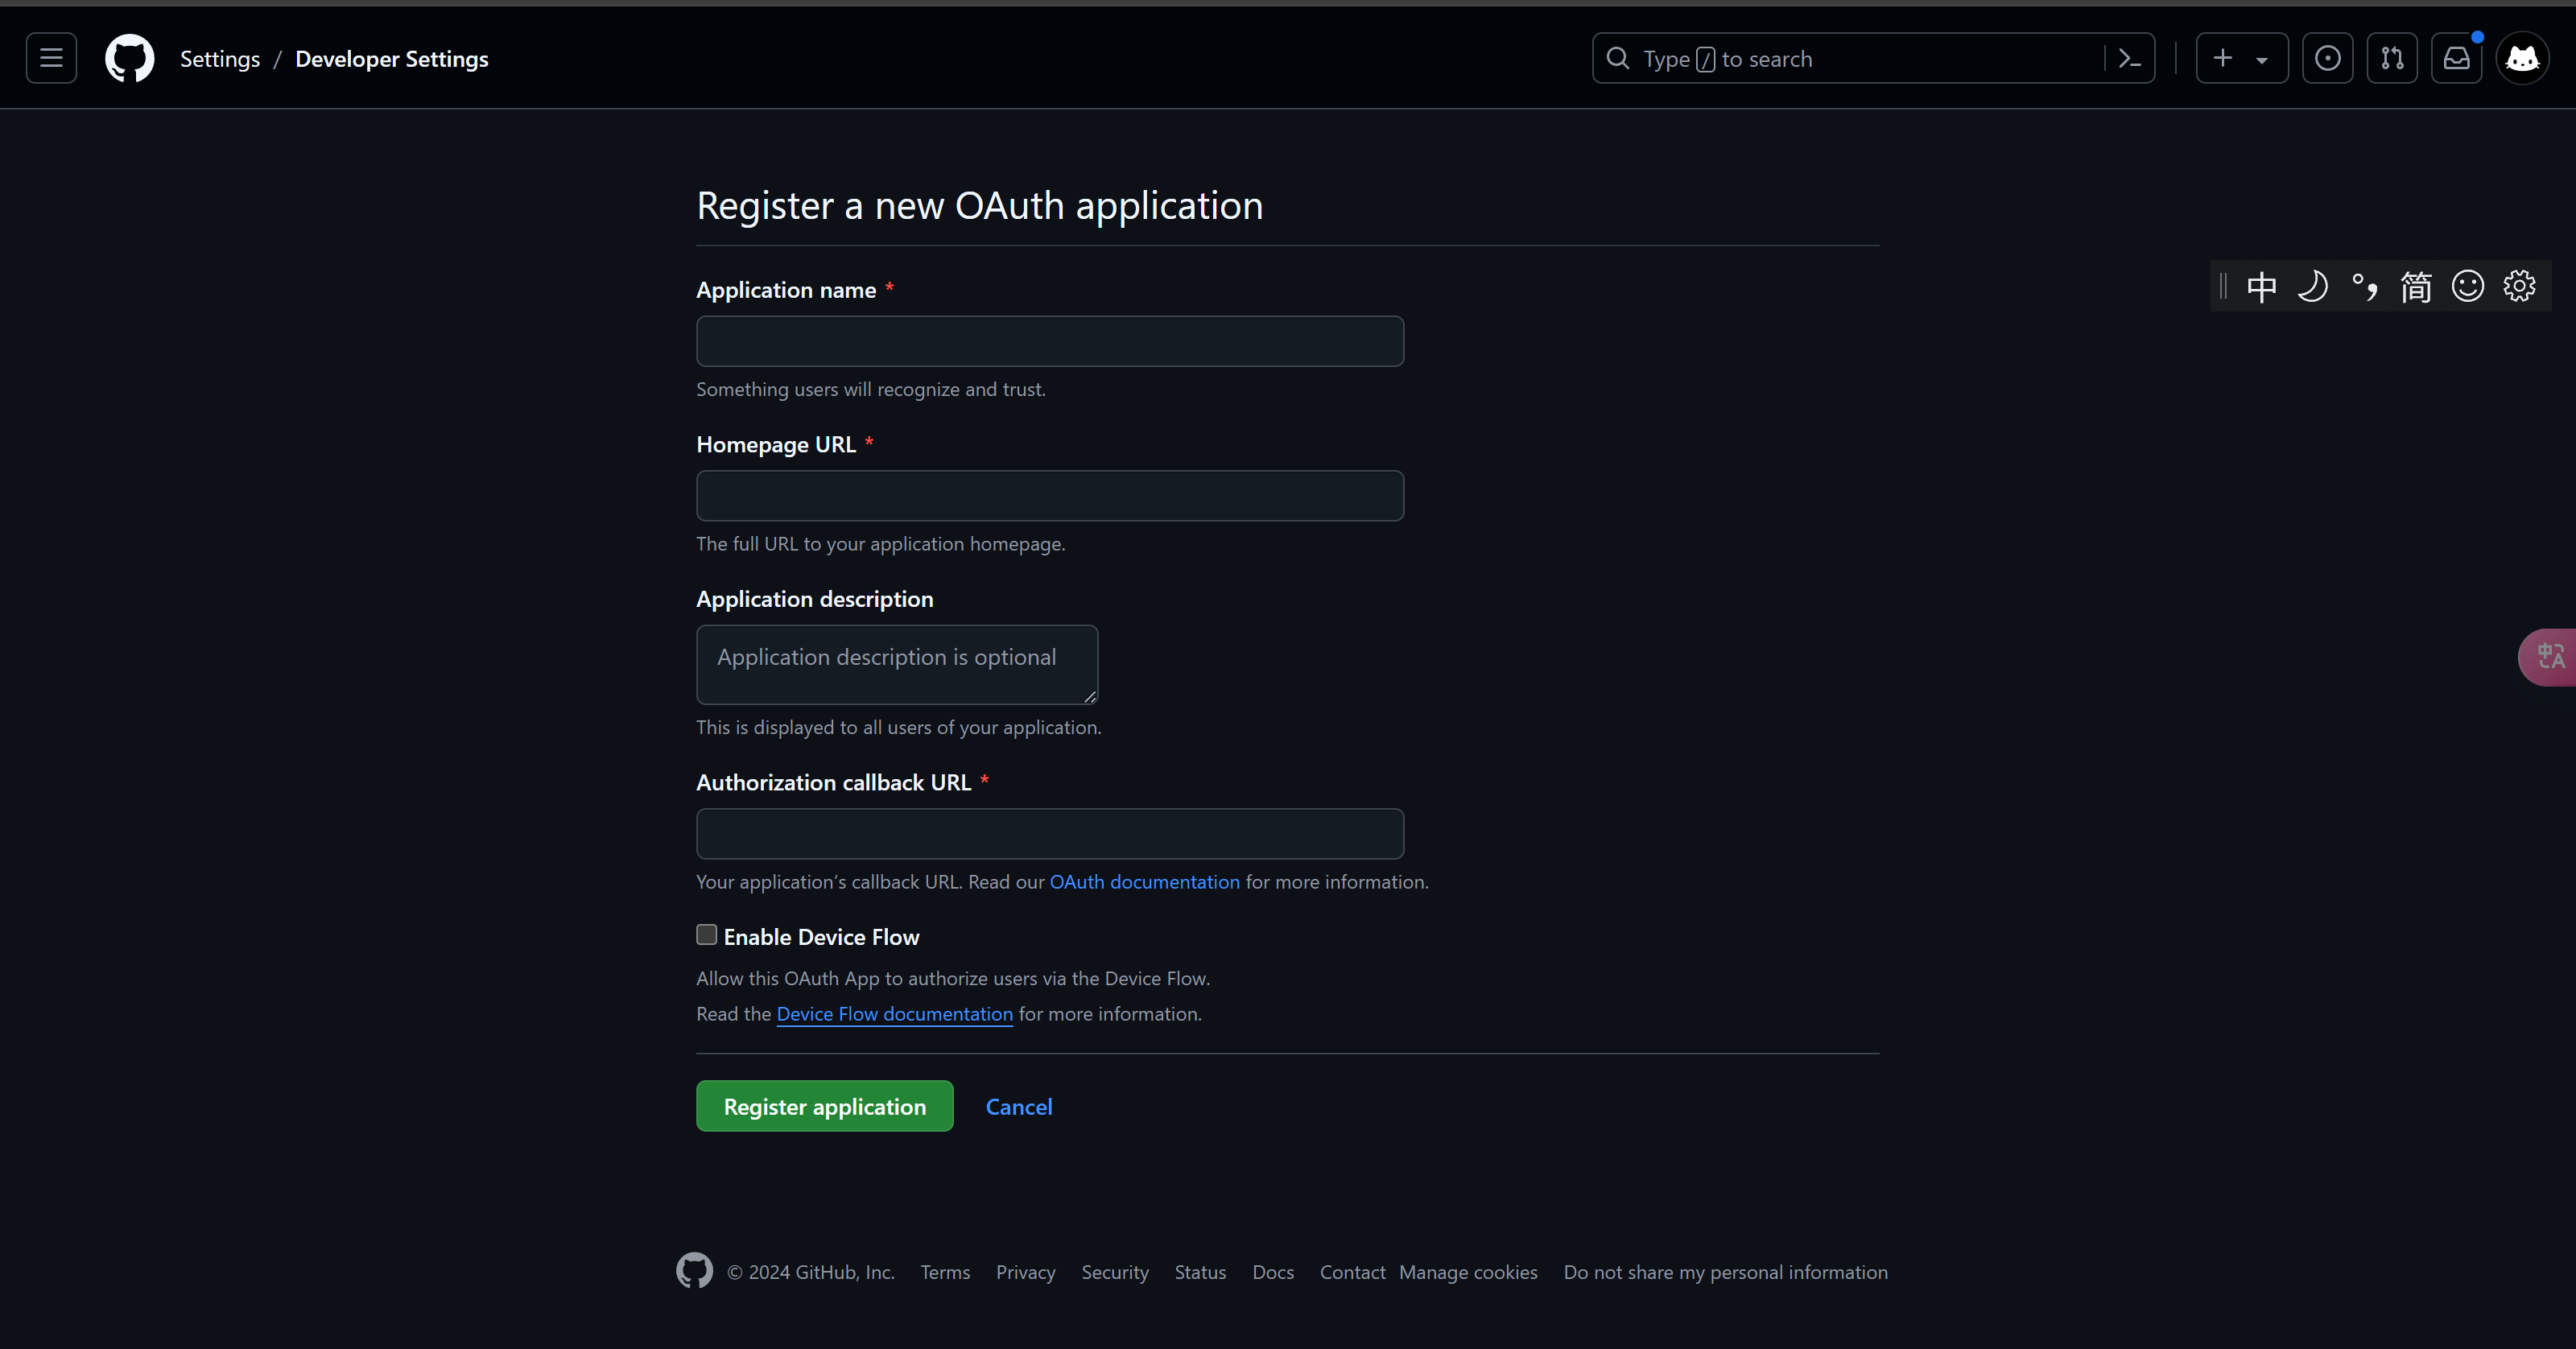The height and width of the screenshot is (1349, 2576).
Task: Open the hamburger navigation menu
Action: tap(51, 58)
